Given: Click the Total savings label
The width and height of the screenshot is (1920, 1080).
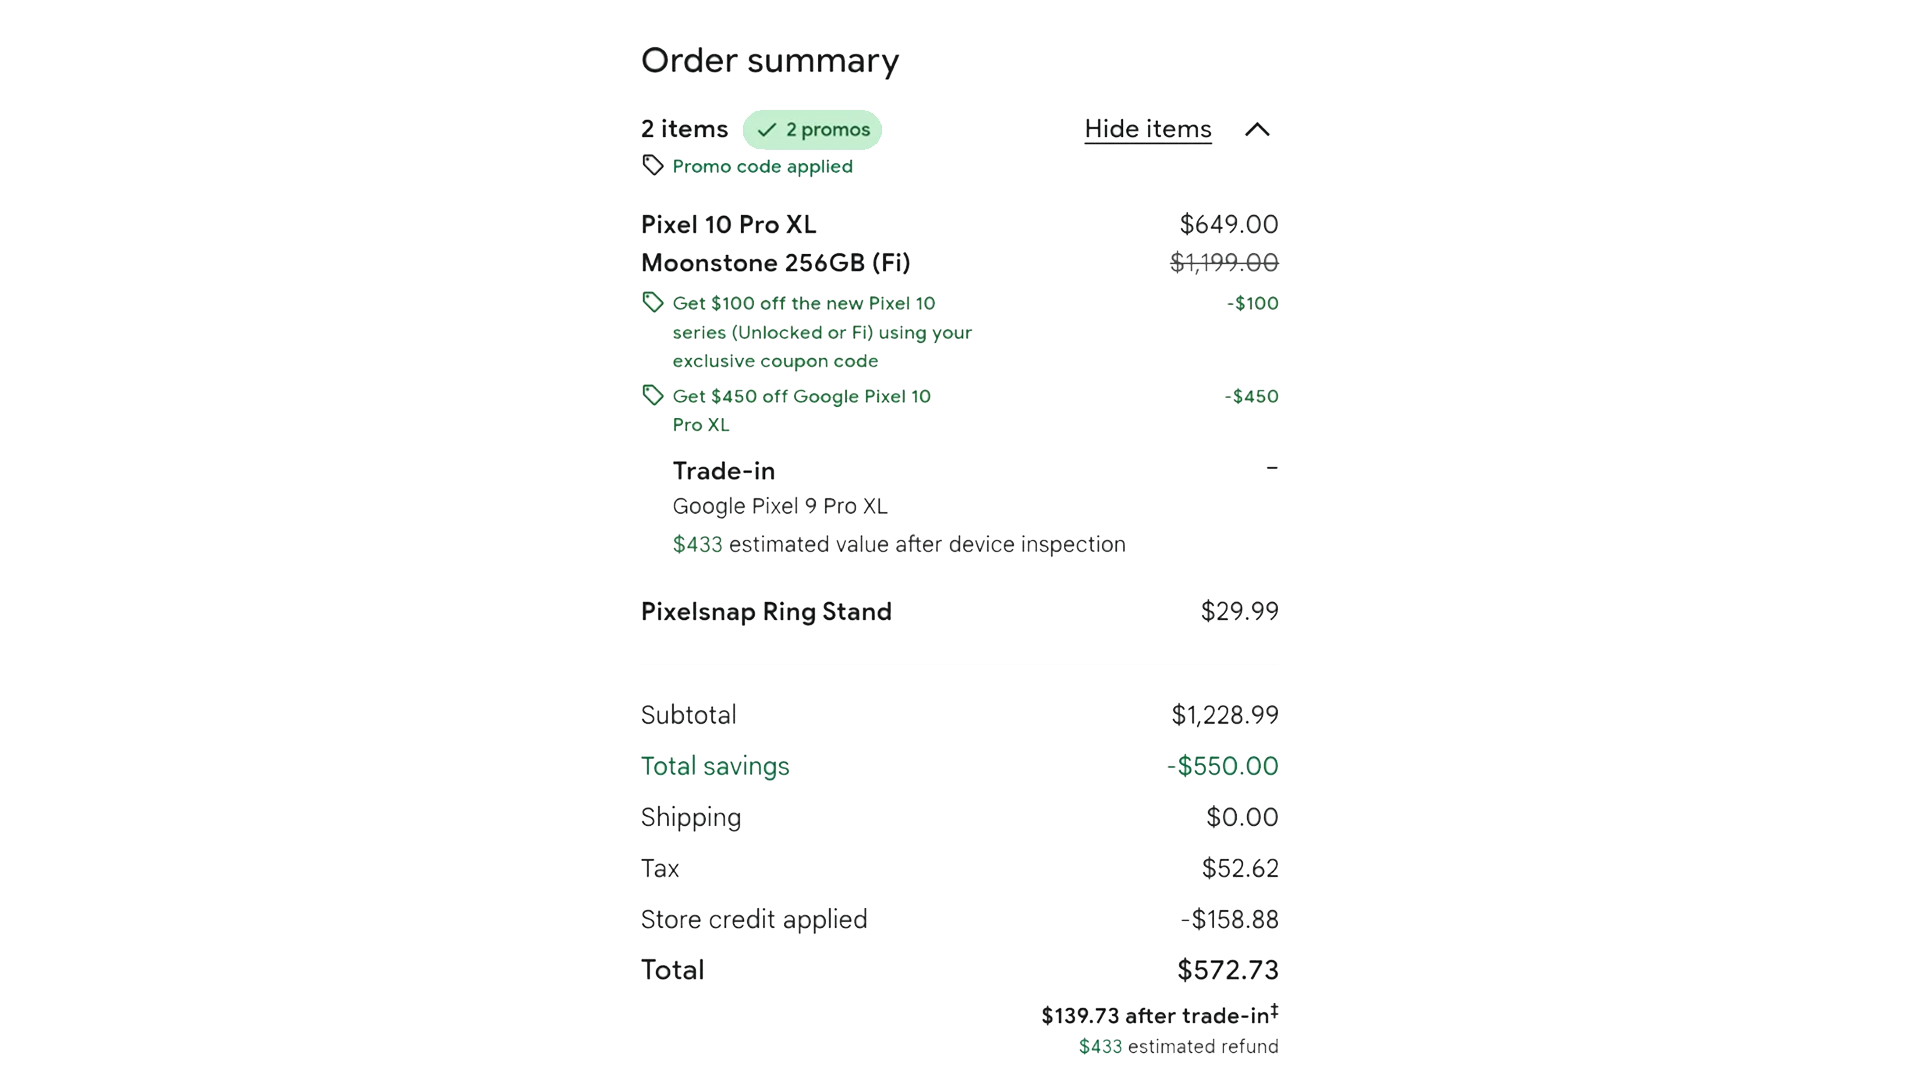Looking at the screenshot, I should pos(715,766).
